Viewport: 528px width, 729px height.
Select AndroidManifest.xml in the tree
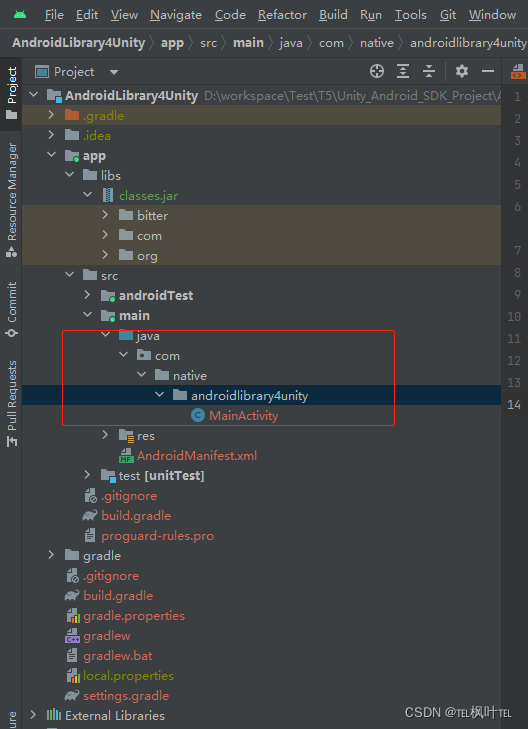point(197,456)
